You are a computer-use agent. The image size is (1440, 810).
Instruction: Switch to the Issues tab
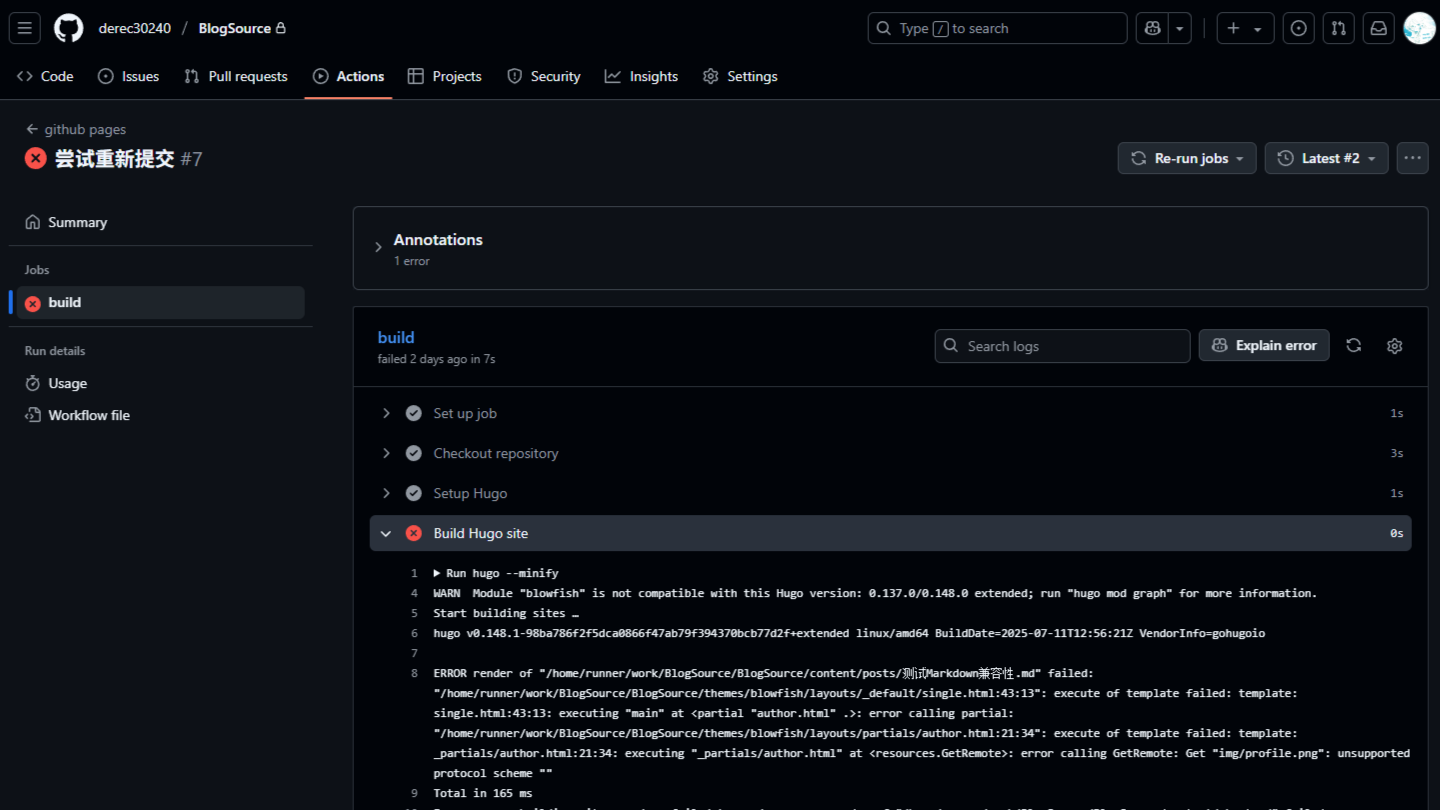(129, 76)
